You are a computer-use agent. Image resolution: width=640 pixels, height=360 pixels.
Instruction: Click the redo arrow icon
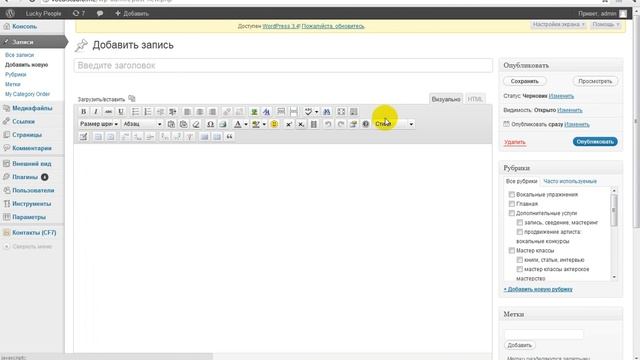(340, 124)
